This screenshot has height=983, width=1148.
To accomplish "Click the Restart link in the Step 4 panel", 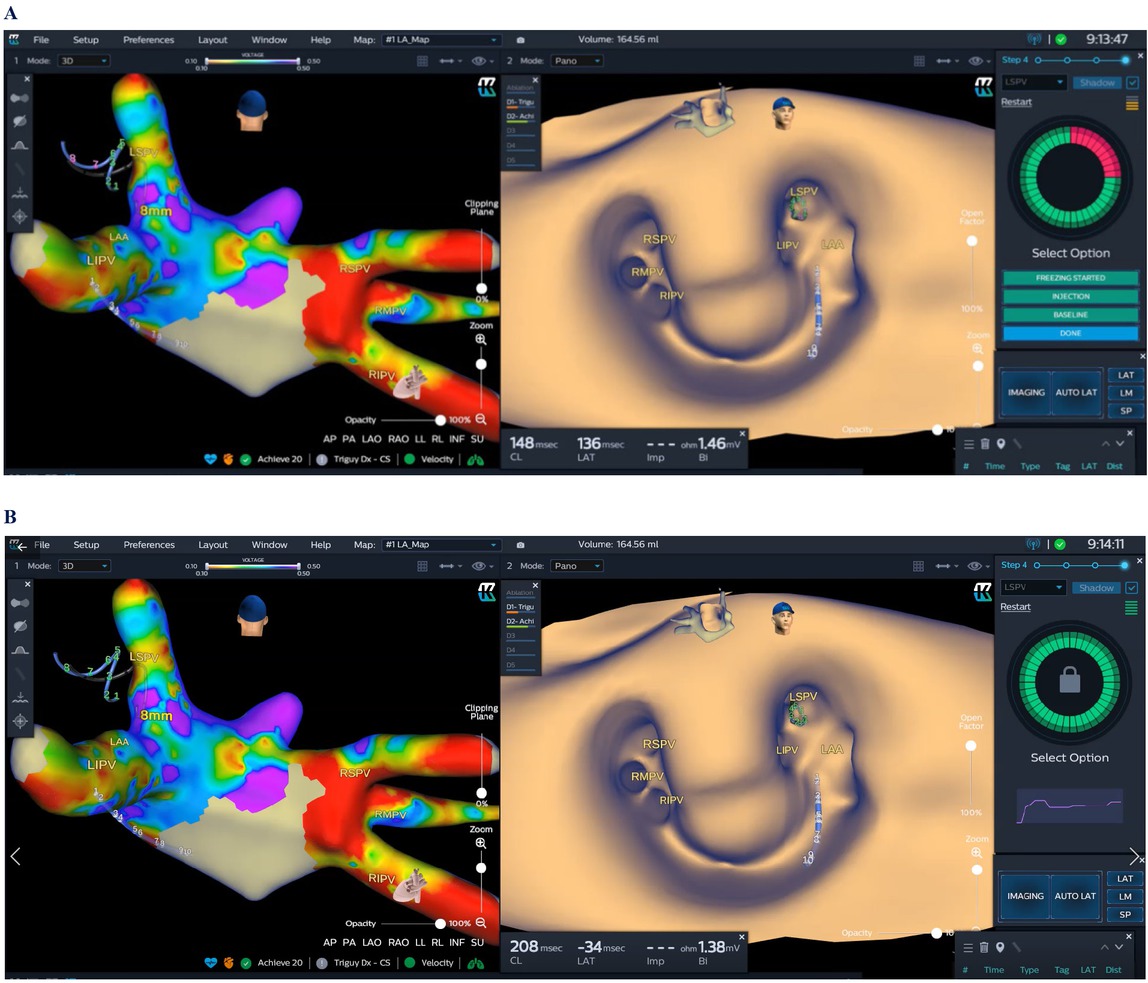I will (1015, 101).
